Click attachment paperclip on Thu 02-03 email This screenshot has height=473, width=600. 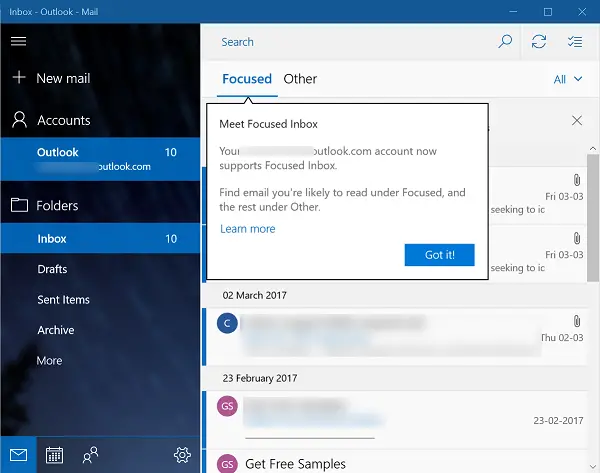(x=577, y=321)
